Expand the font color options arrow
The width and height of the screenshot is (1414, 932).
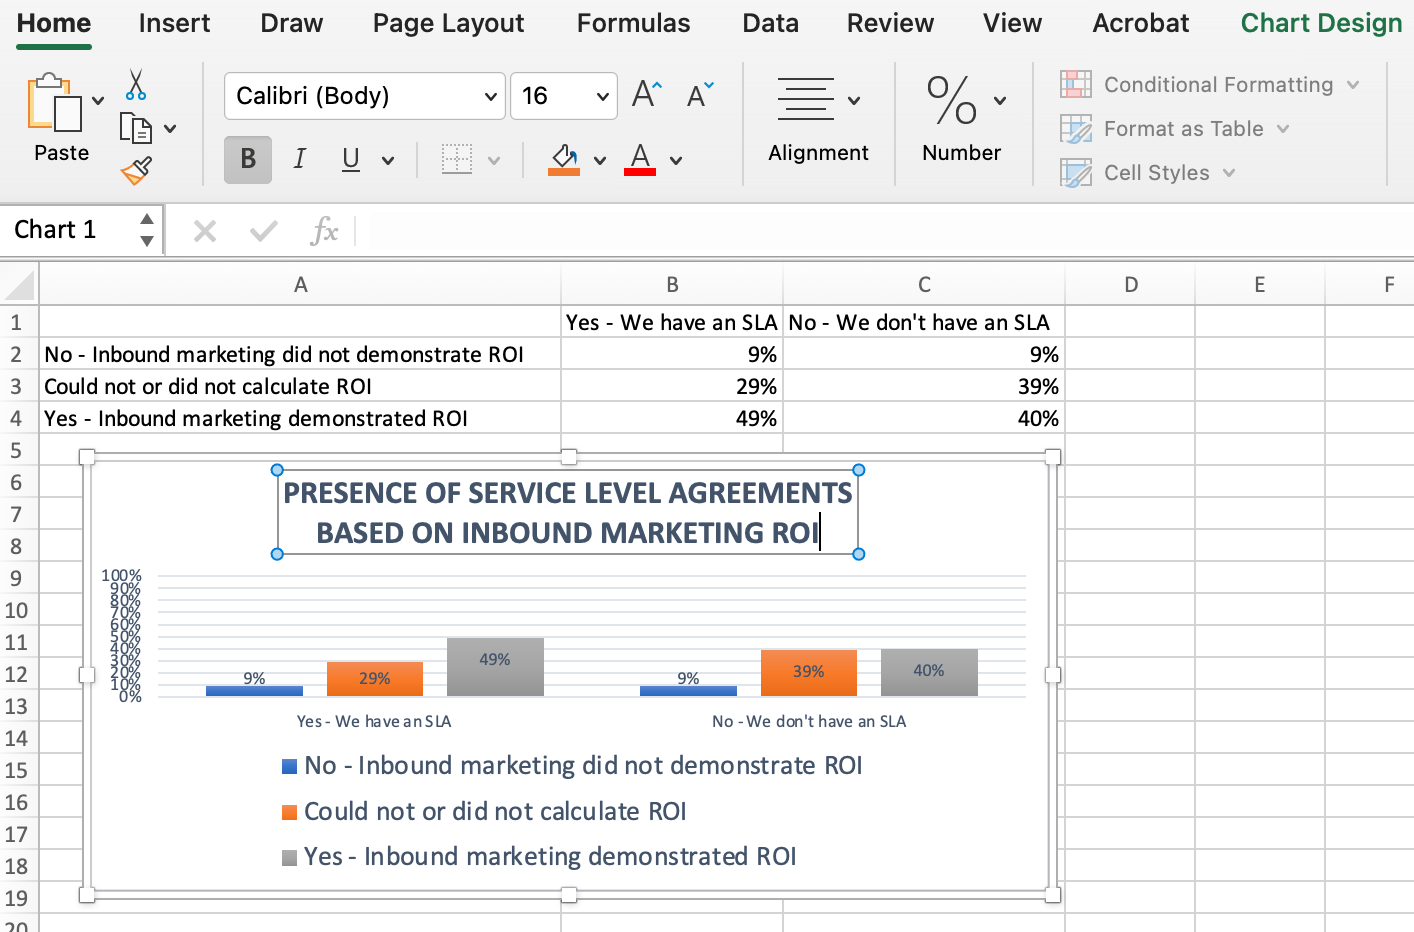tap(676, 160)
